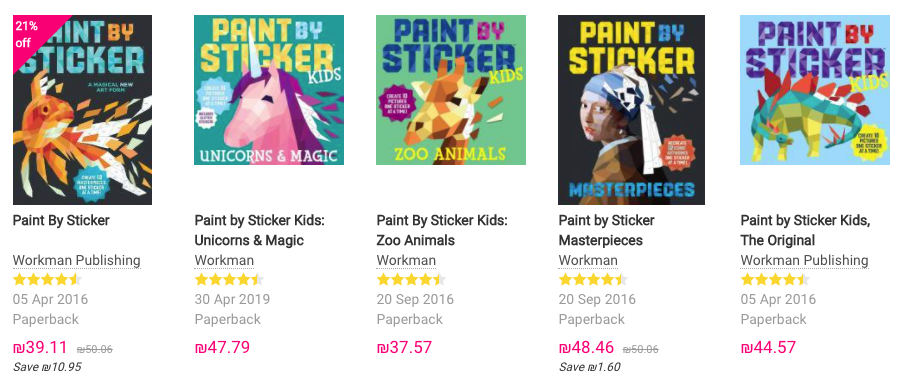The width and height of the screenshot is (899, 376).
Task: Open the stegosaurus Kids Original cover
Action: point(815,90)
